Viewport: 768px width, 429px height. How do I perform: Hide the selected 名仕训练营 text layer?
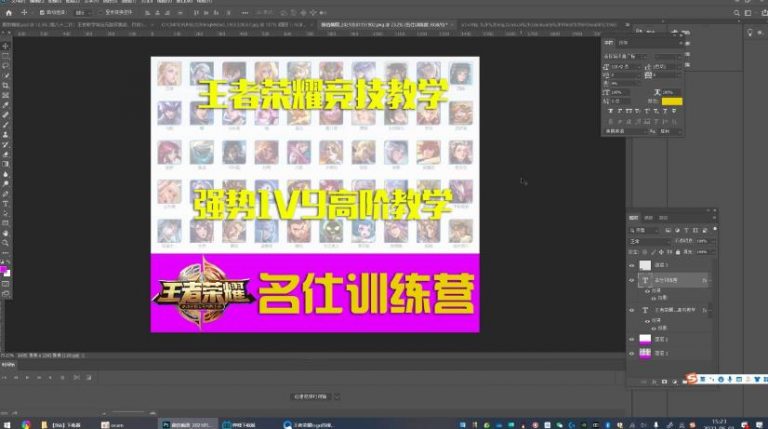point(632,280)
